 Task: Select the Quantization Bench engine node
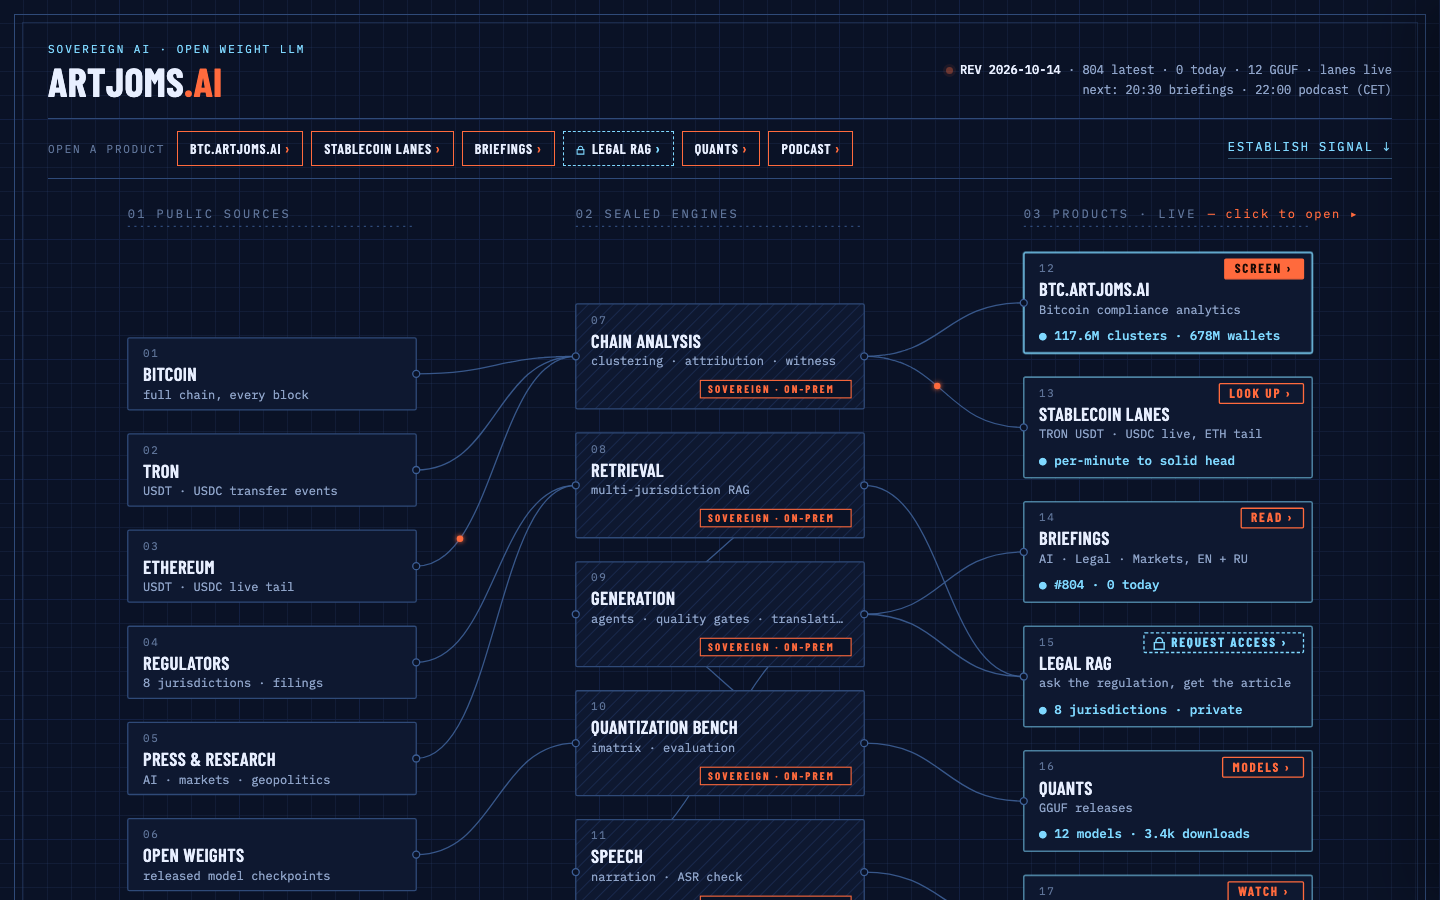pos(720,743)
